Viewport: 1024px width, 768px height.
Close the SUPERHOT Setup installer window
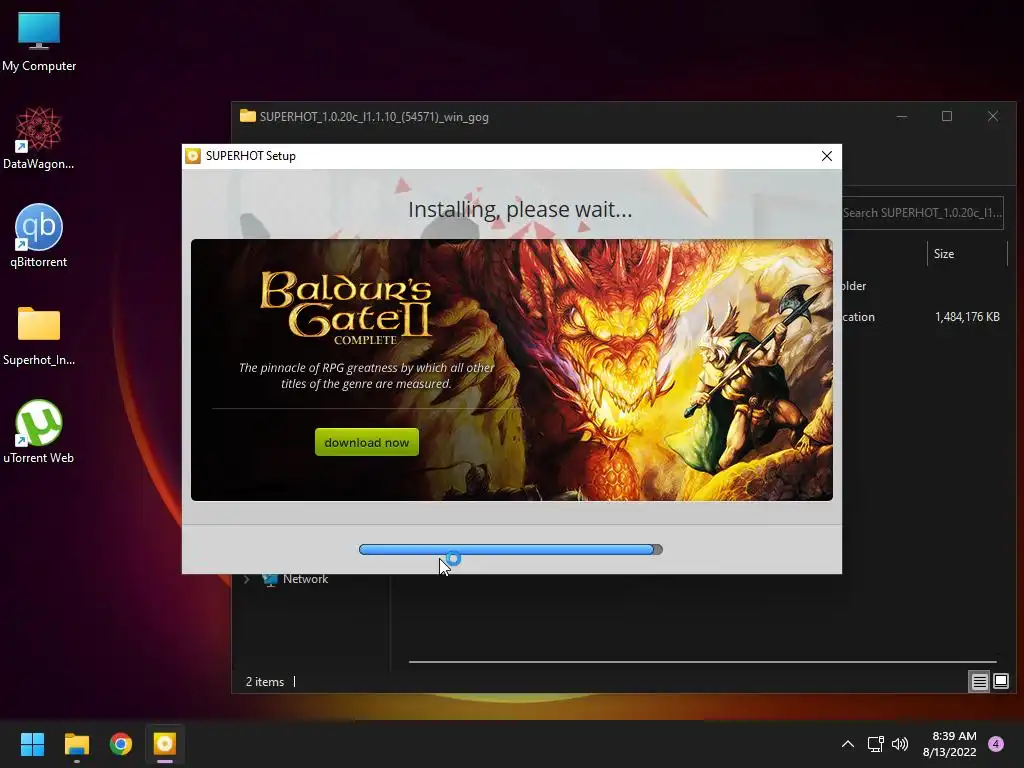827,156
